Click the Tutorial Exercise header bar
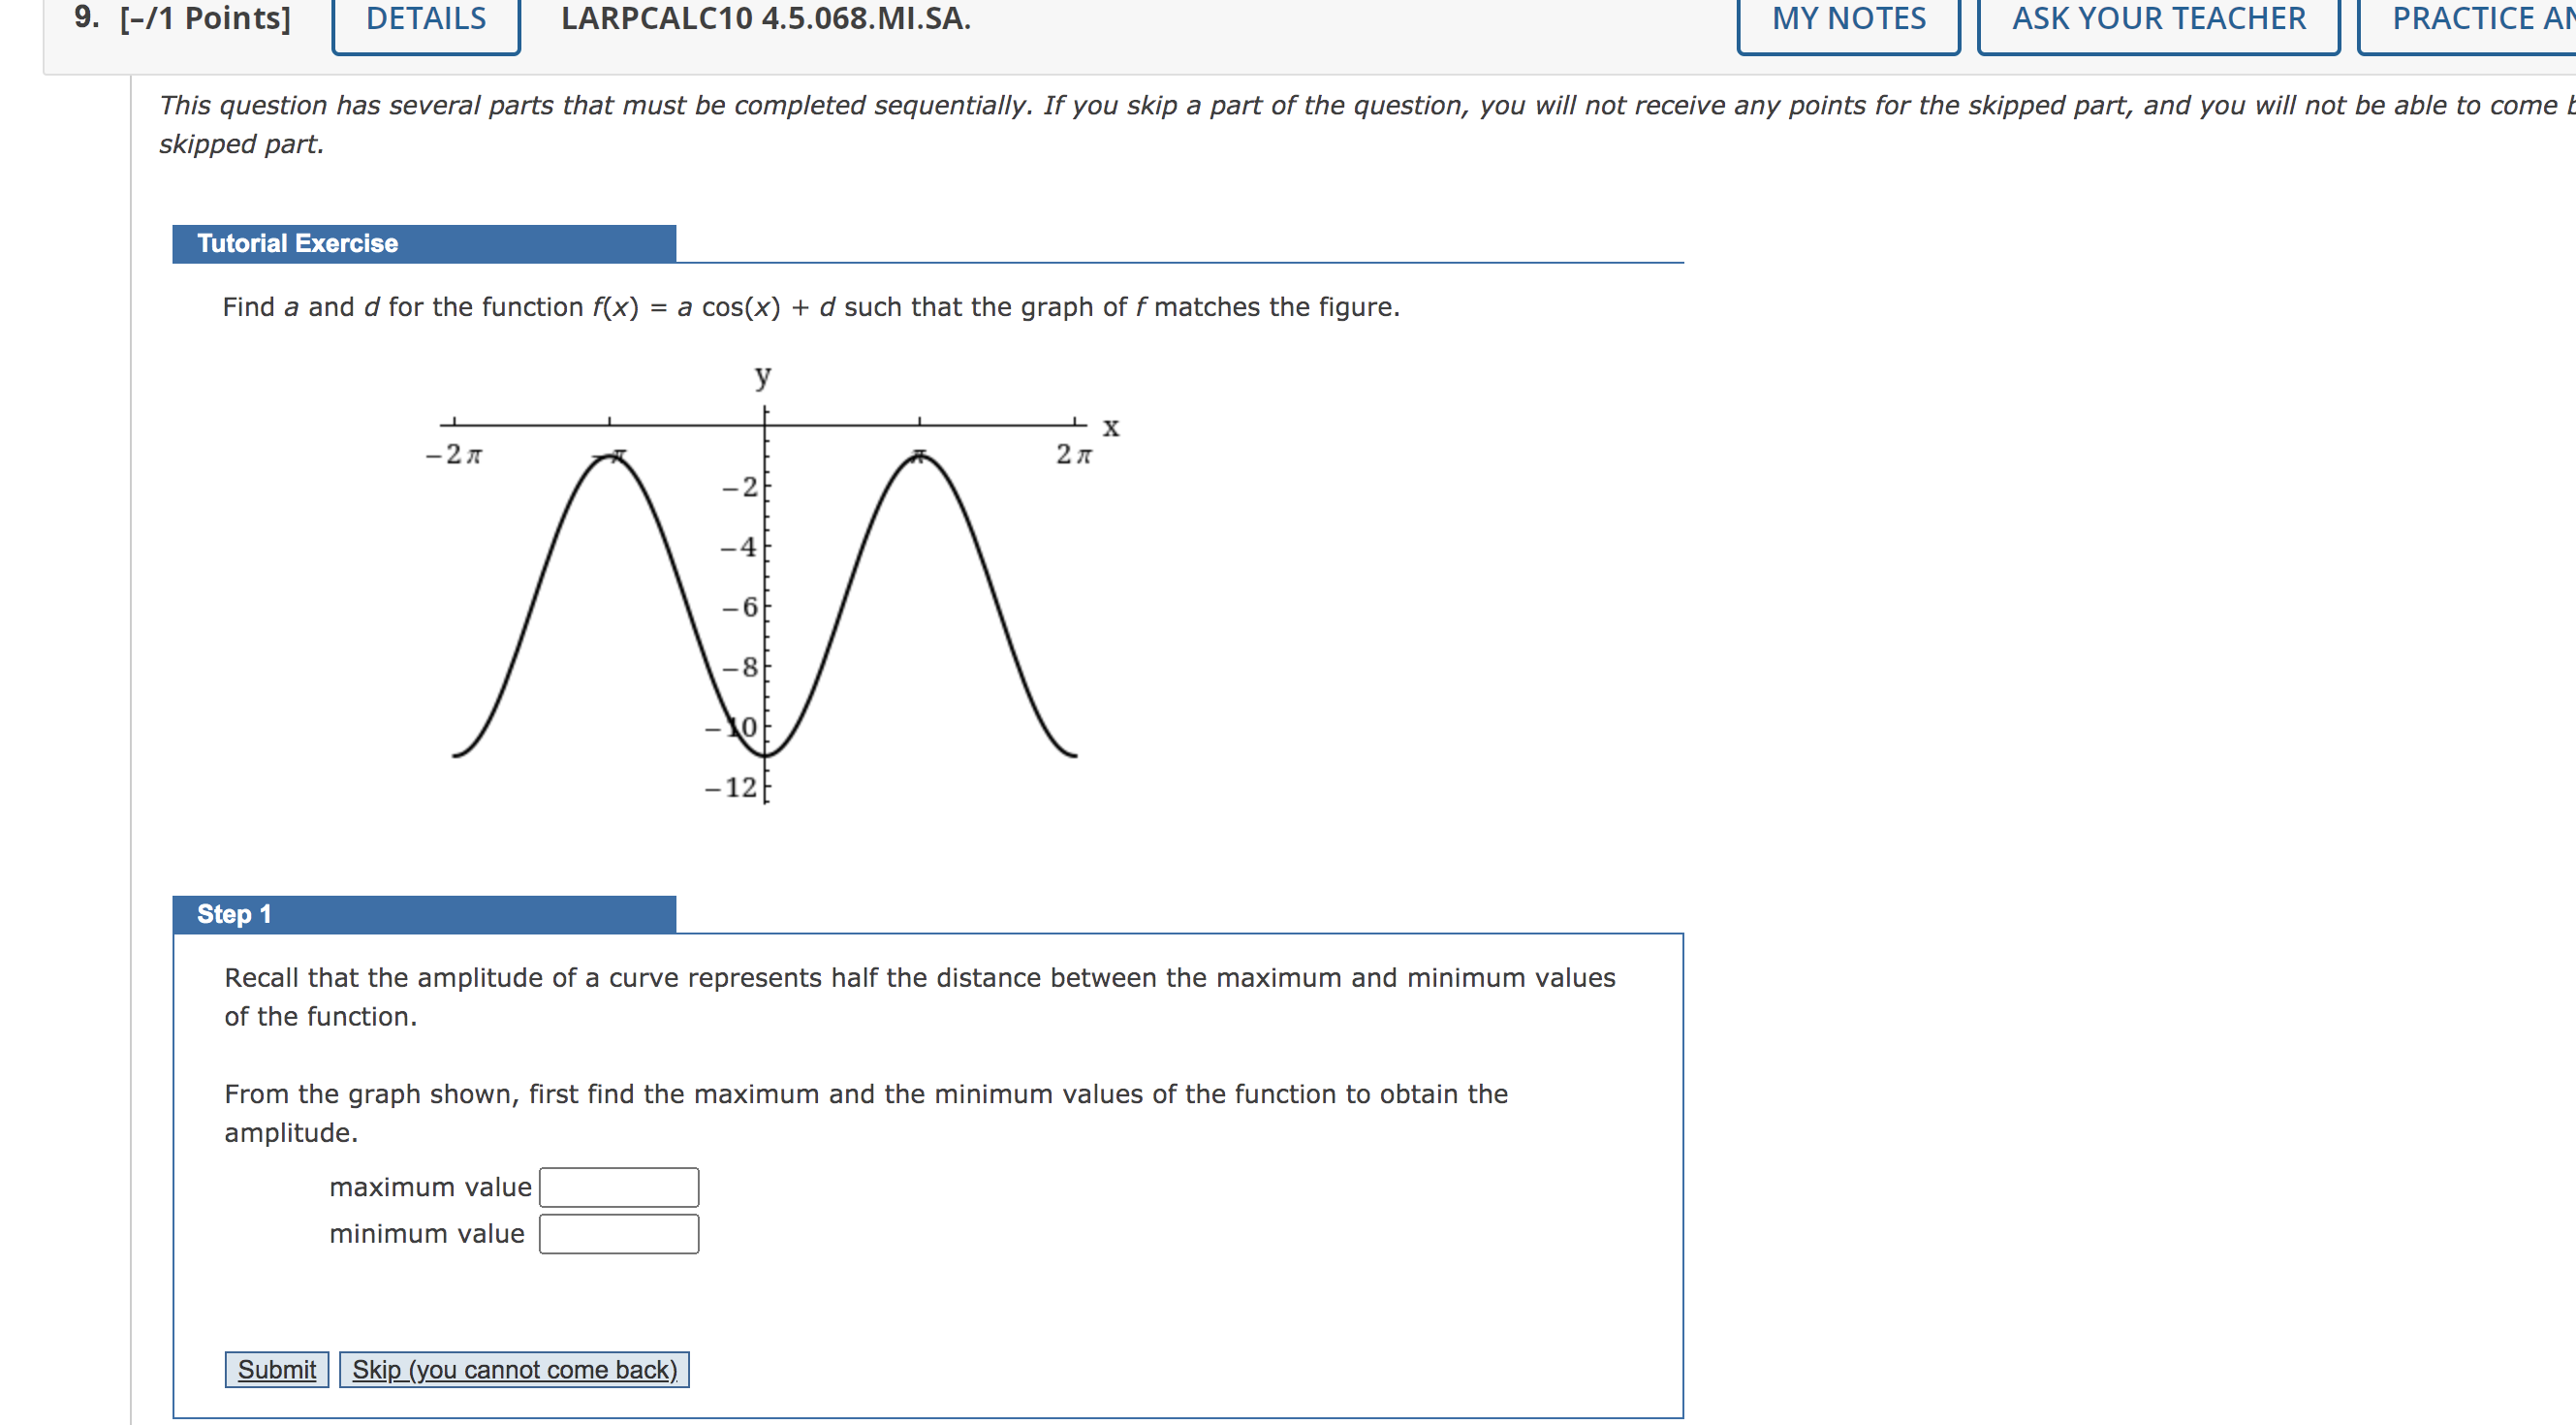Image resolution: width=2576 pixels, height=1425 pixels. pos(296,242)
